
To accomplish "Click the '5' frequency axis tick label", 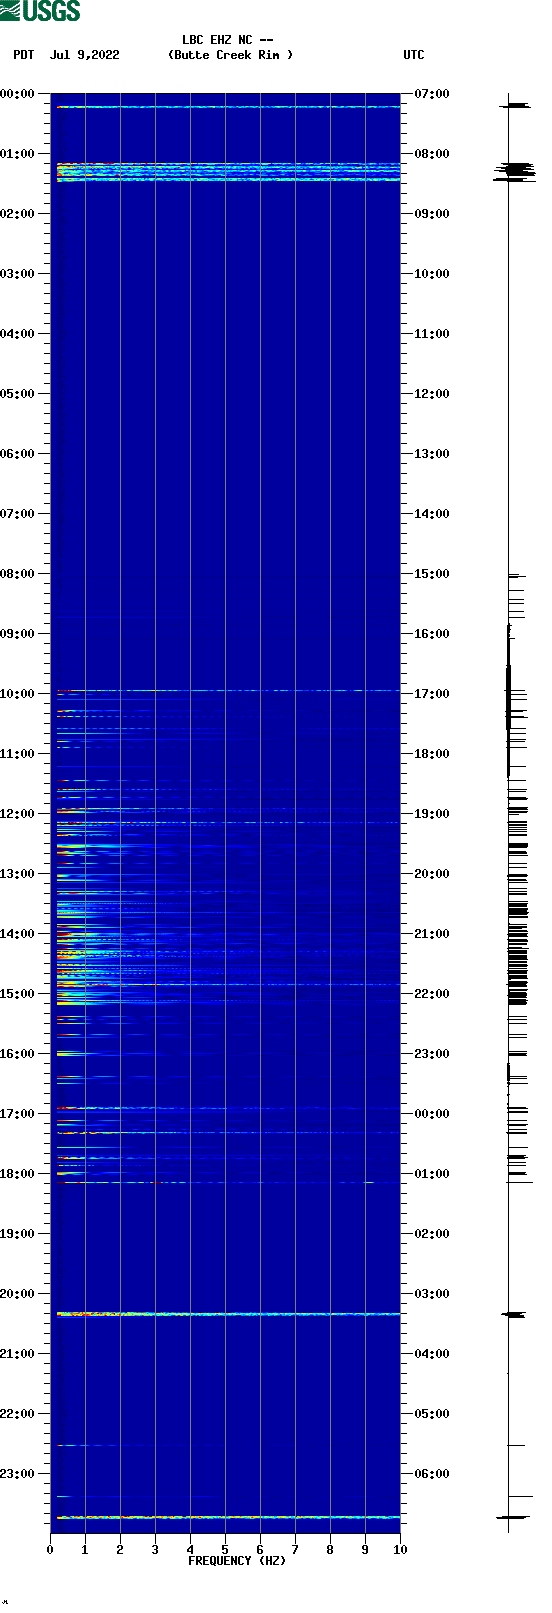I will [225, 1550].
